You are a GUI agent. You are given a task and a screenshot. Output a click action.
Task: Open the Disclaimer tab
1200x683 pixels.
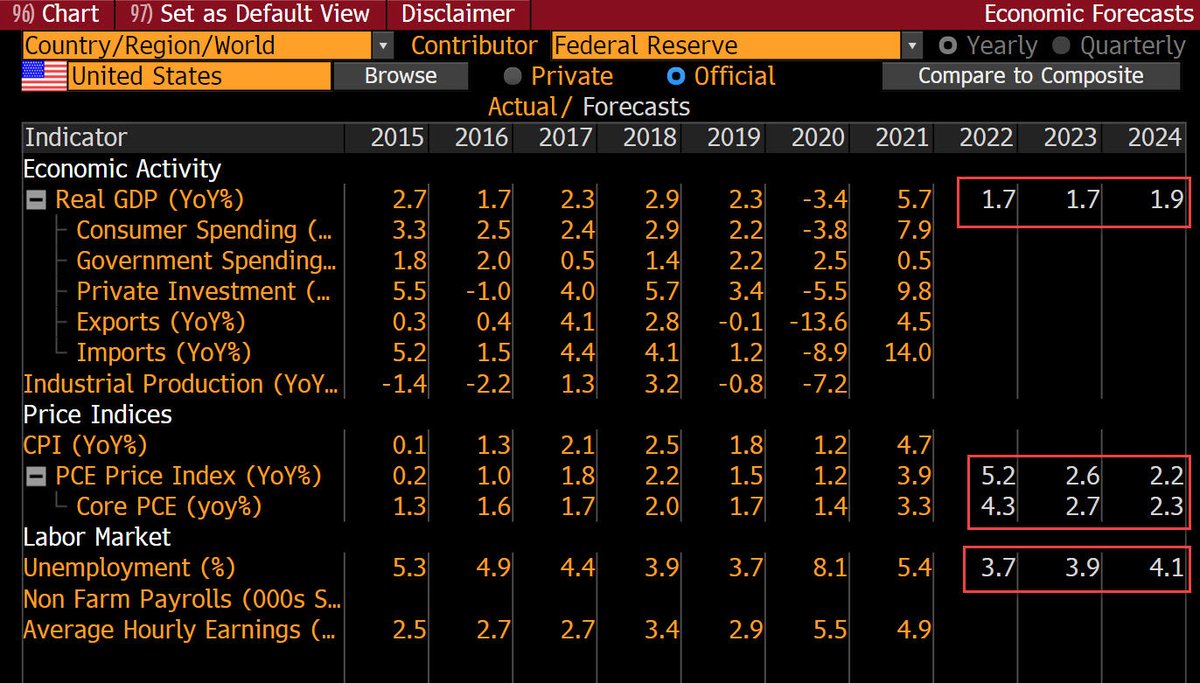click(458, 14)
